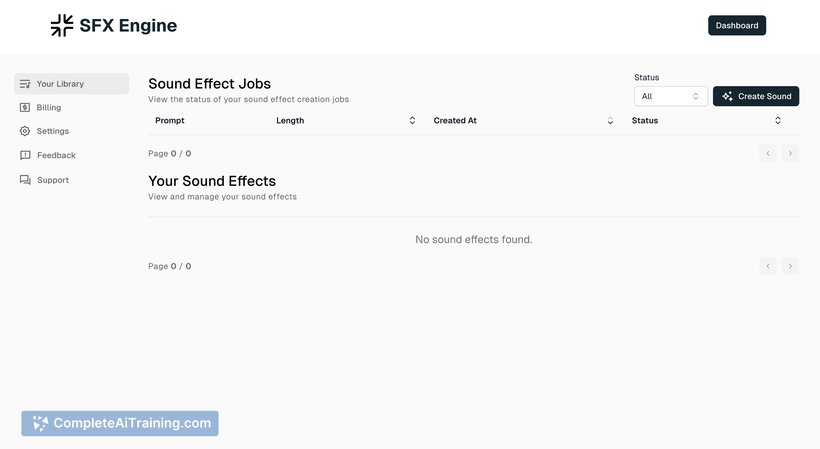Click the SFX Engine title text
This screenshot has height=449, width=820.
click(128, 25)
